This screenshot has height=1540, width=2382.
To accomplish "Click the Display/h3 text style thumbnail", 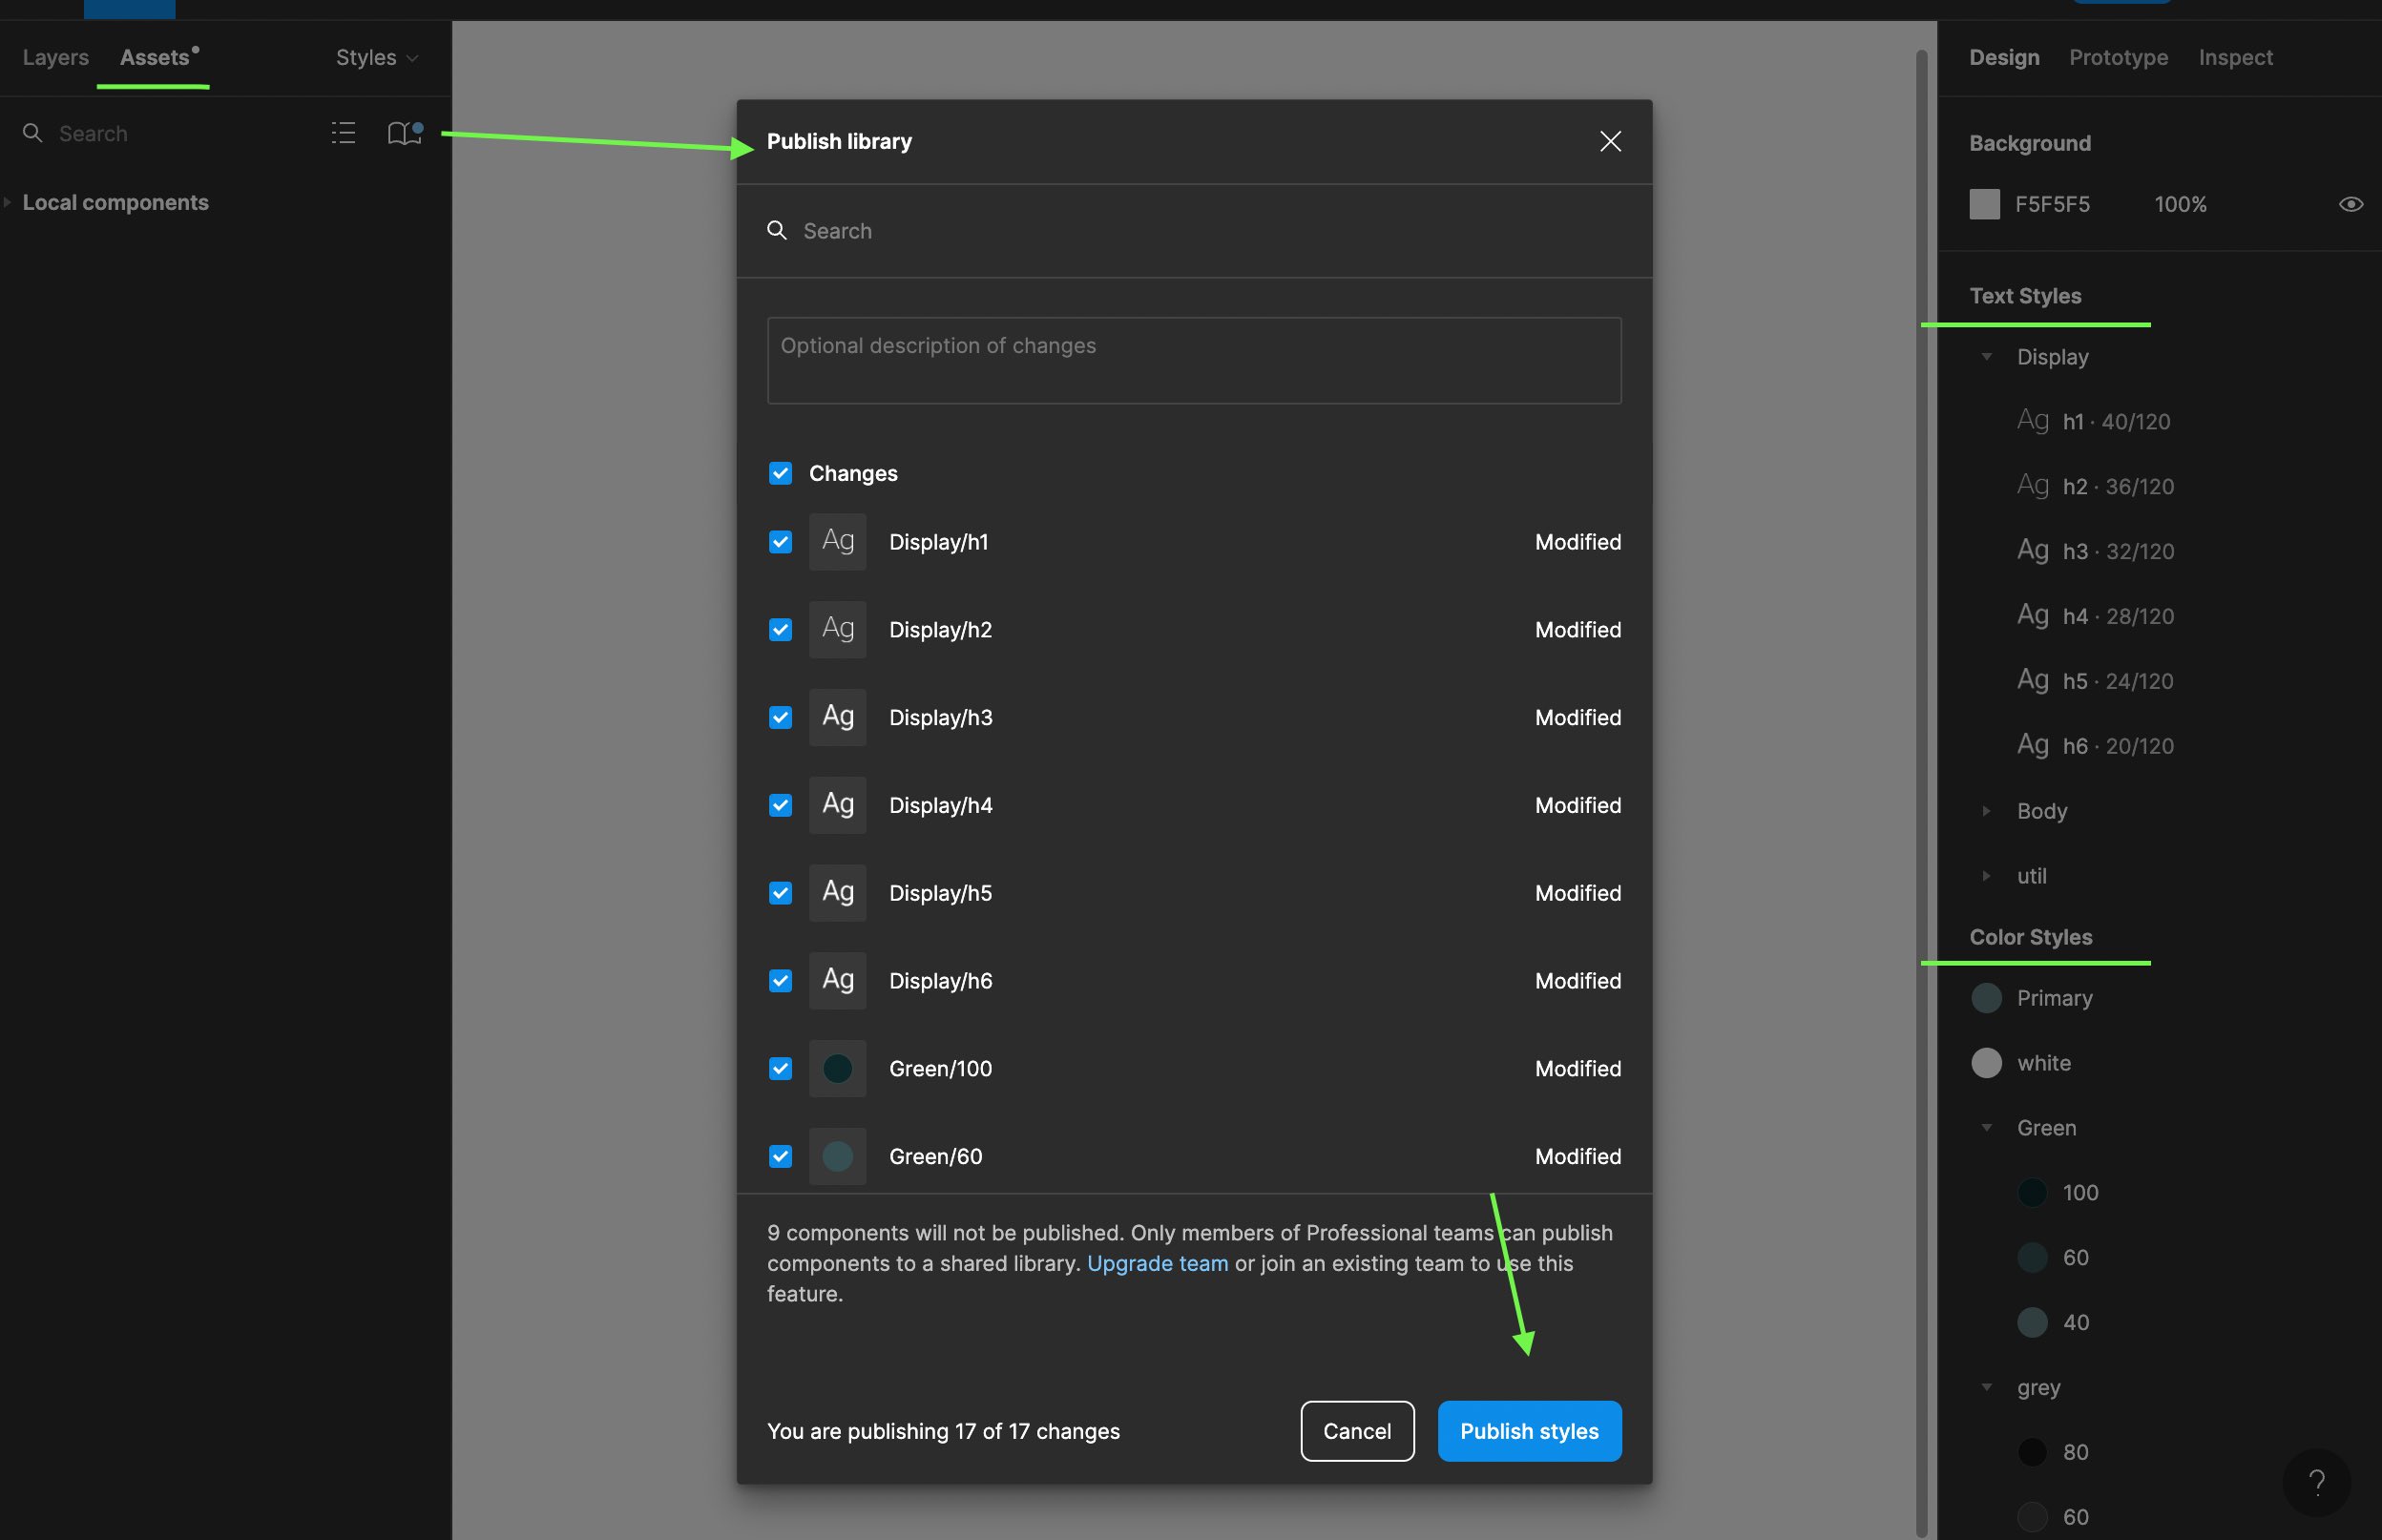I will [837, 717].
